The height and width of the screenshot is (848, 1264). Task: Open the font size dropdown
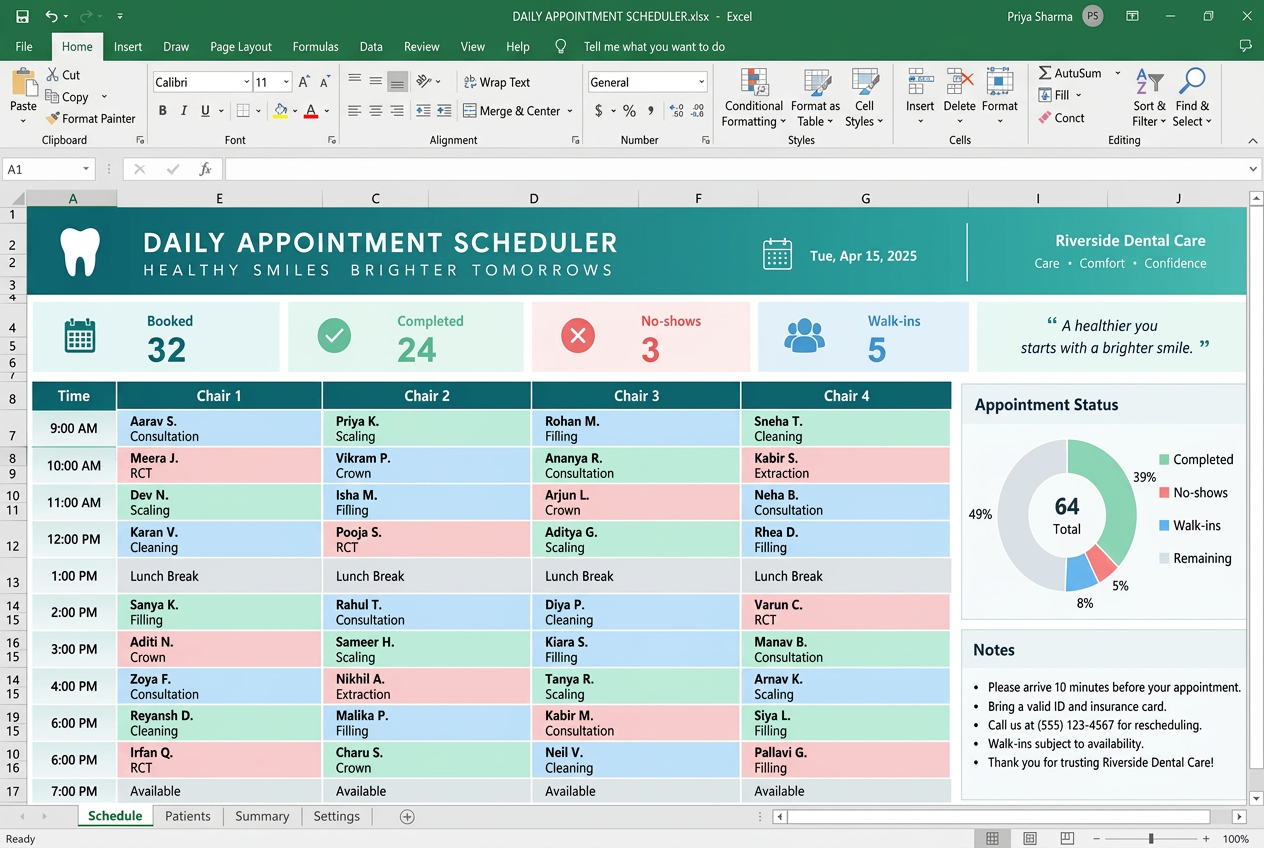pyautogui.click(x=286, y=82)
